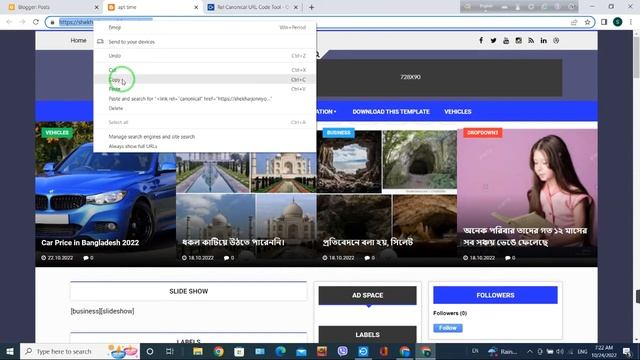Open Task View in taskbar
640x360 pixels.
coord(170,351)
